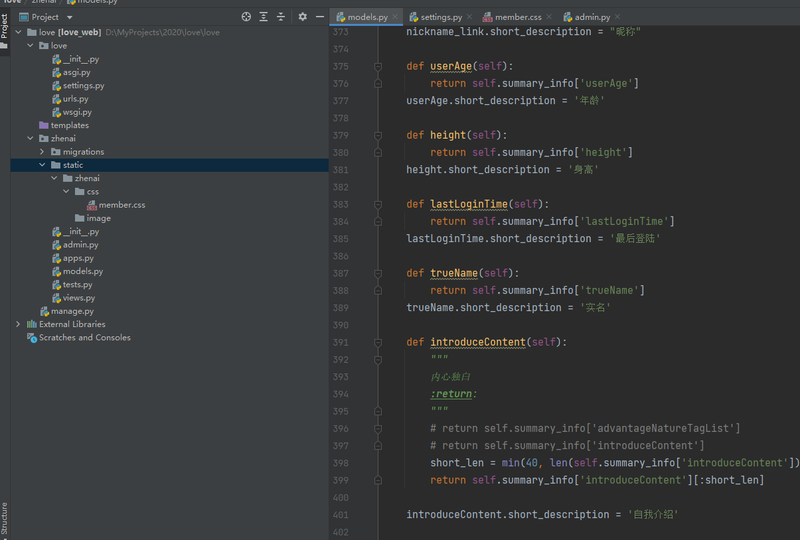Close the models.py tab
This screenshot has width=800, height=540.
[x=395, y=17]
